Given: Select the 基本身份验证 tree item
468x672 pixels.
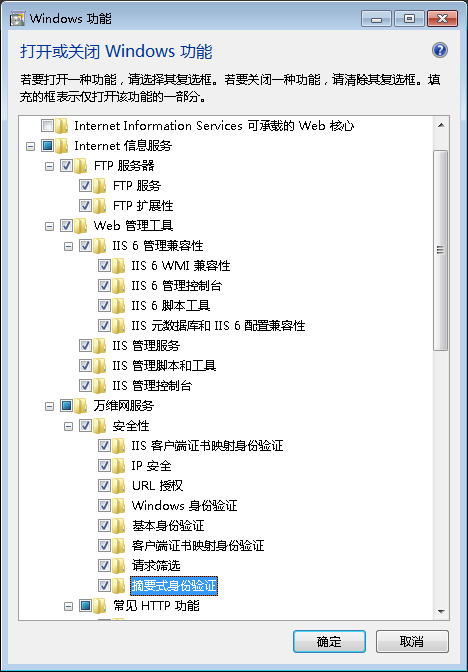Looking at the screenshot, I should pos(168,525).
